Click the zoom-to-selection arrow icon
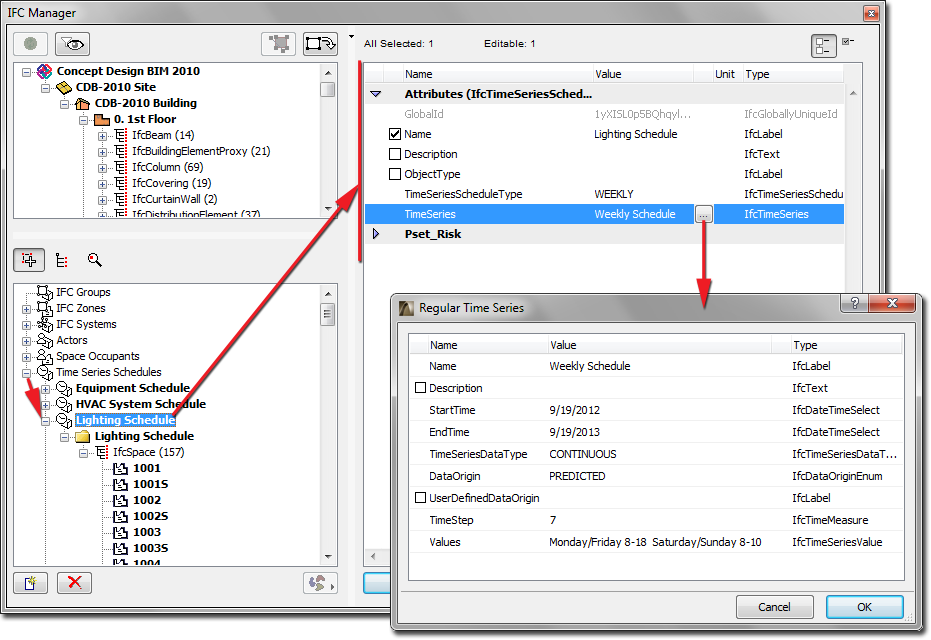Screen dimensions: 931x640 click(320, 43)
